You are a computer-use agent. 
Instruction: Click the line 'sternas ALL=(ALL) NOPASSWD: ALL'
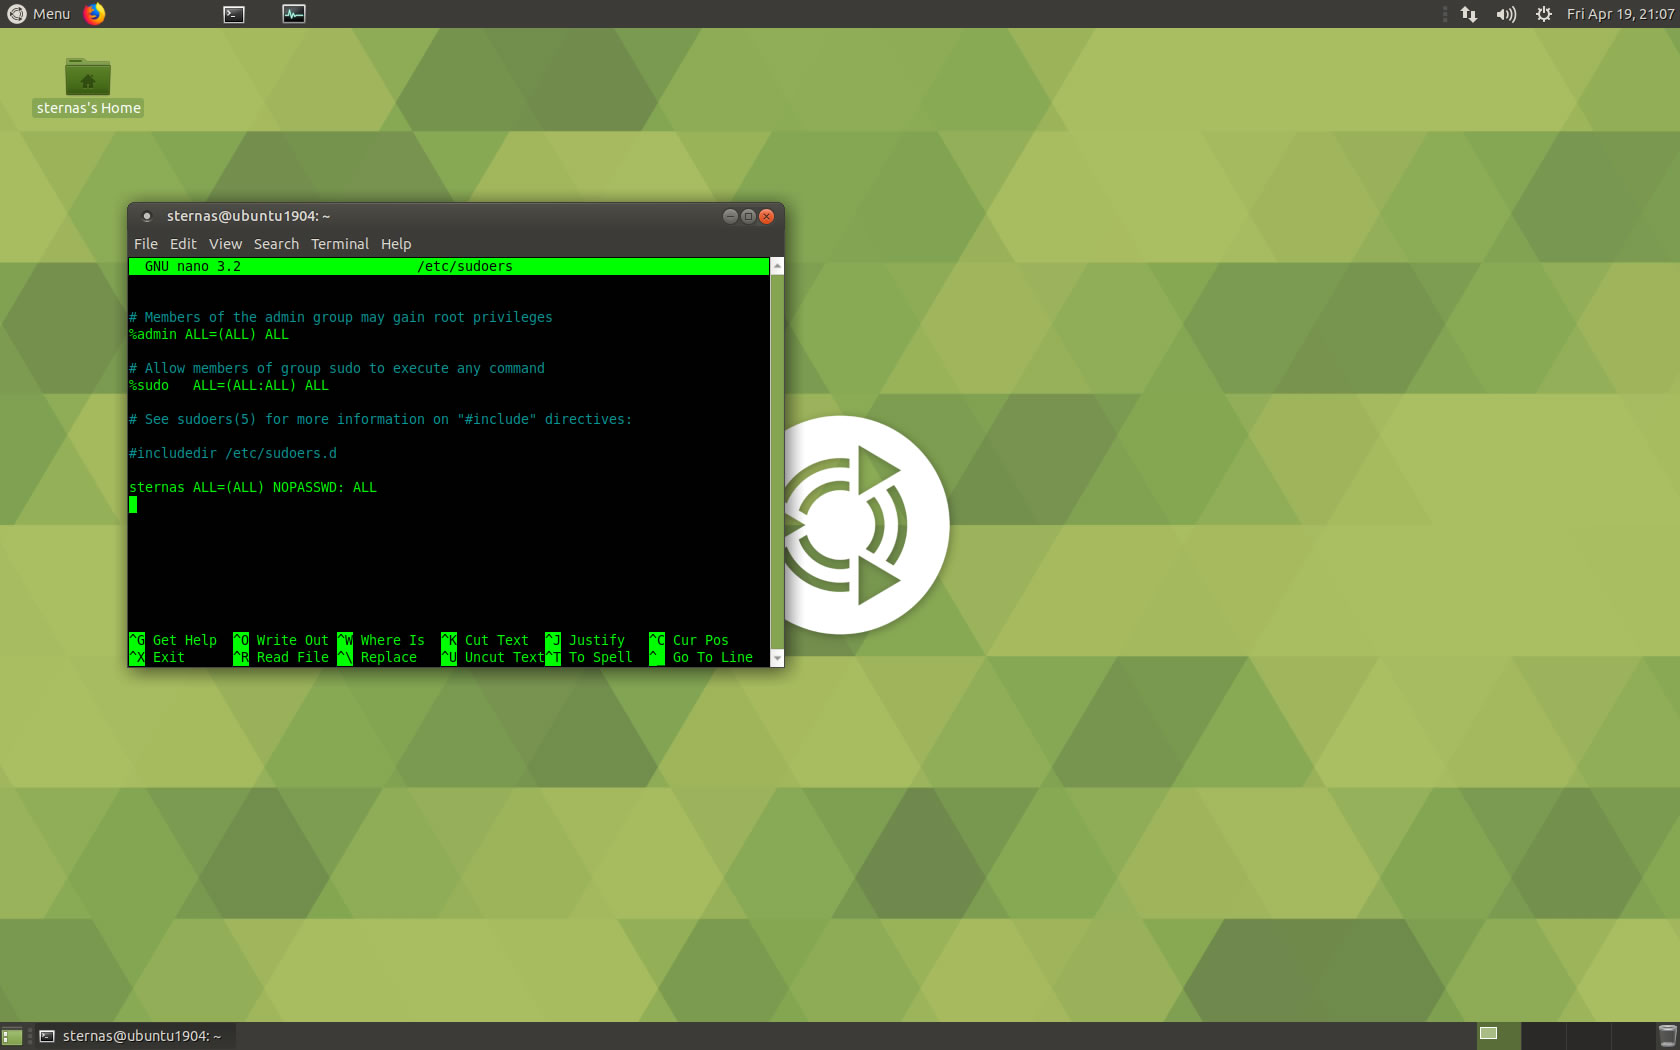point(253,488)
